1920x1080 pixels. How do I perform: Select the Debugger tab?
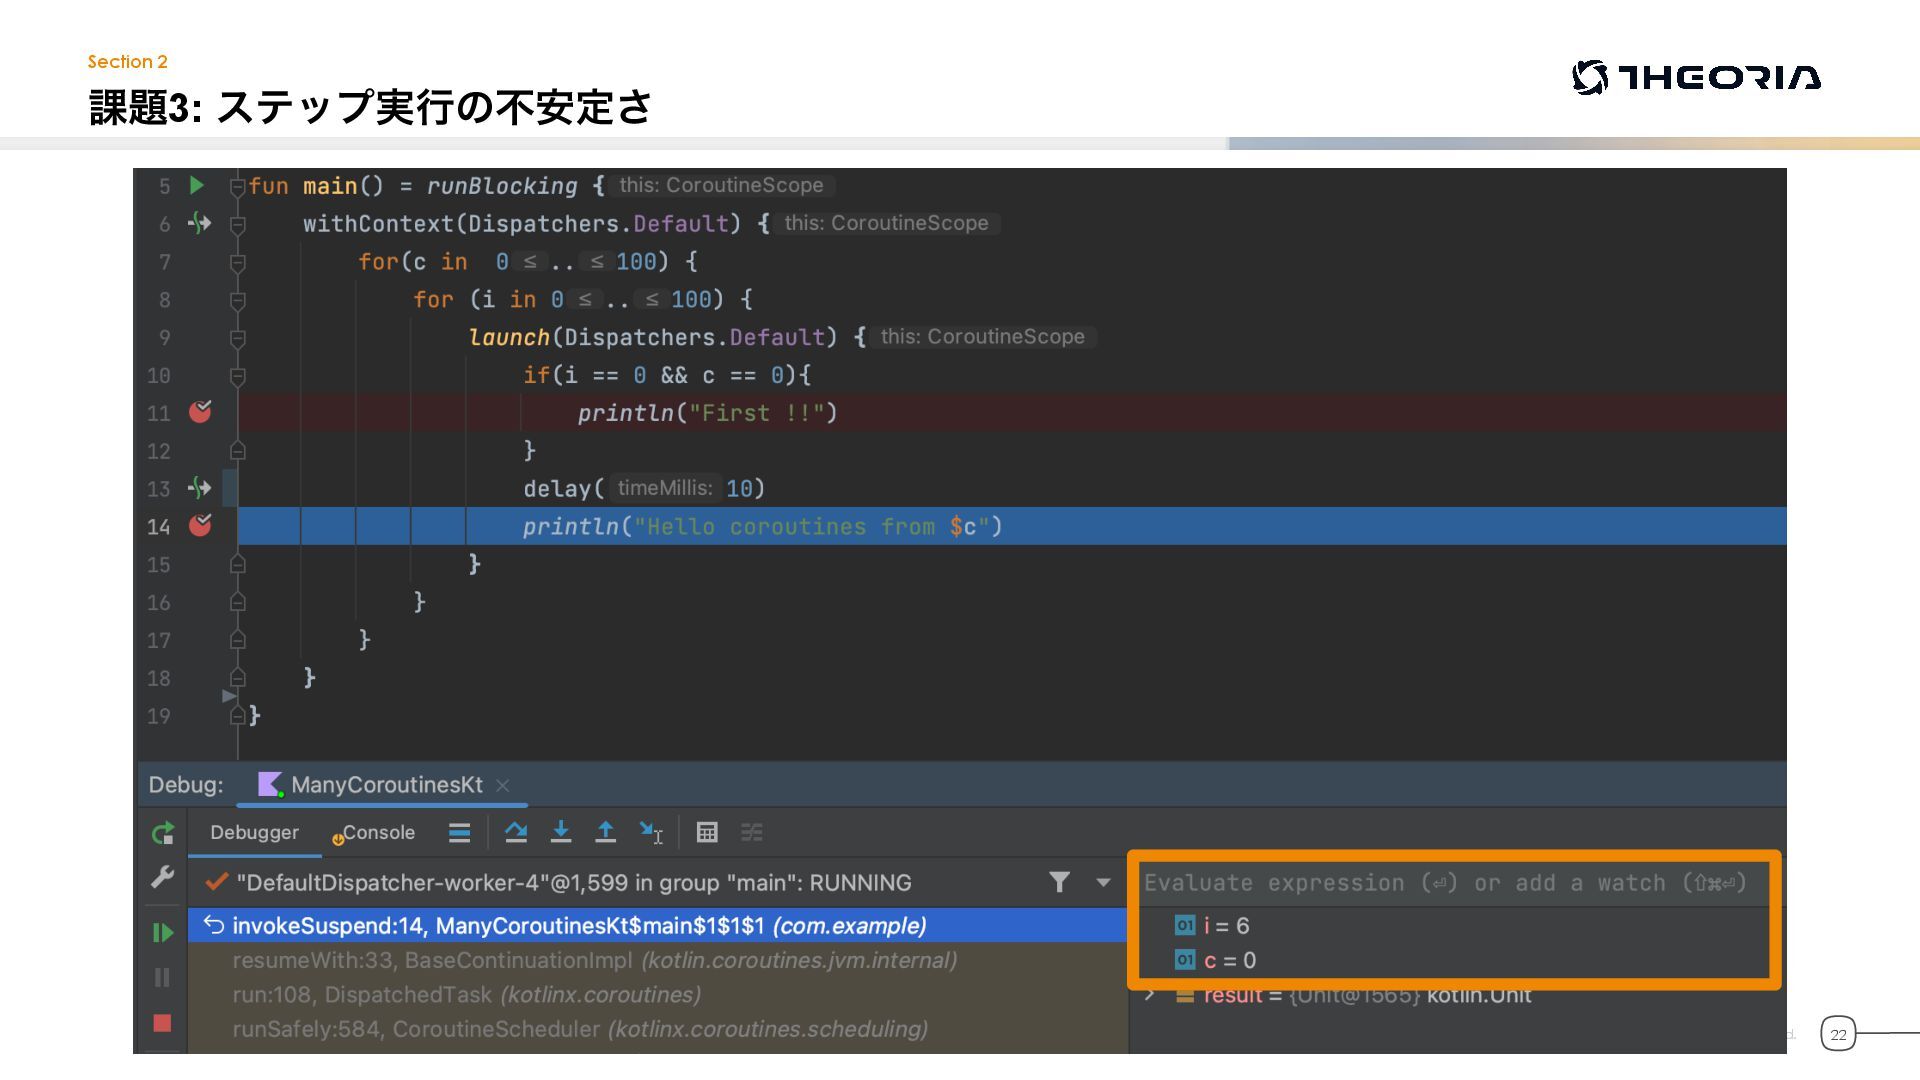[254, 832]
